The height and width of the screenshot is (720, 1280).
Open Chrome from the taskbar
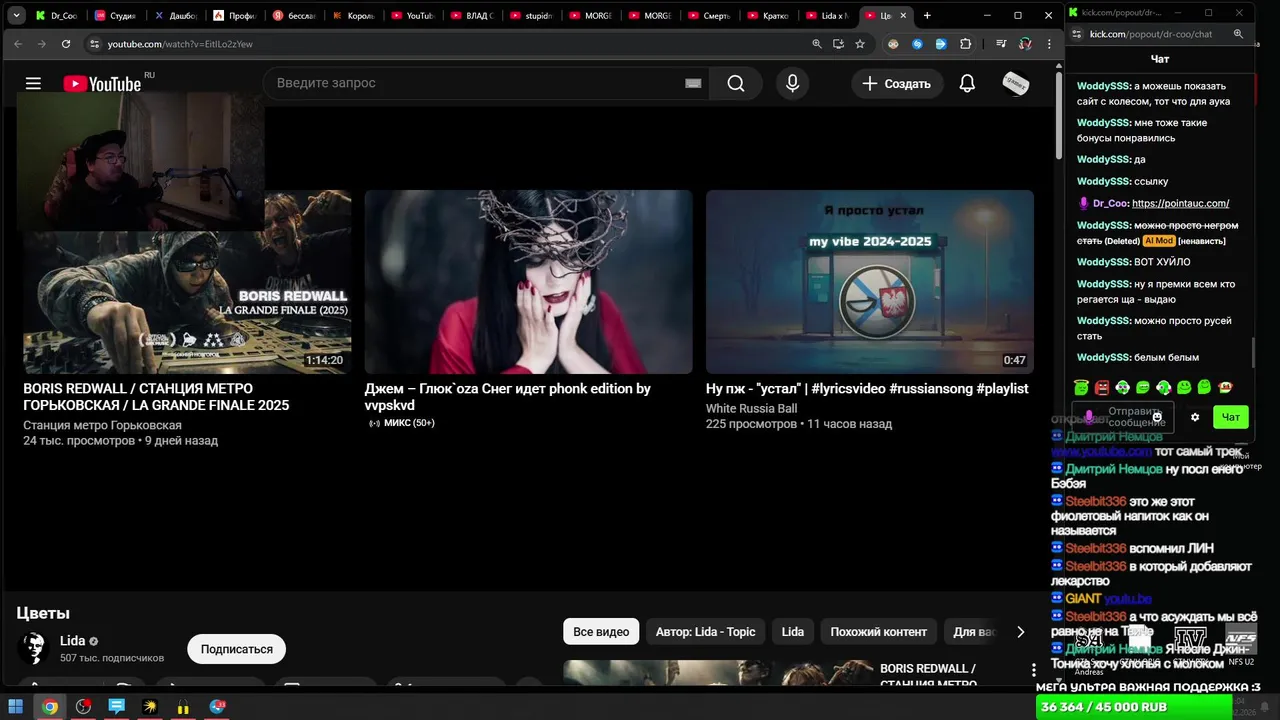50,707
